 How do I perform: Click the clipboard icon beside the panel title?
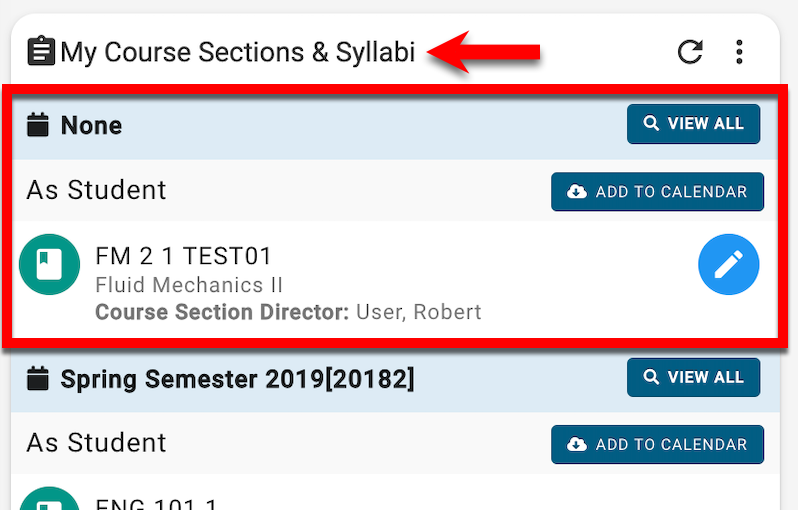click(40, 51)
